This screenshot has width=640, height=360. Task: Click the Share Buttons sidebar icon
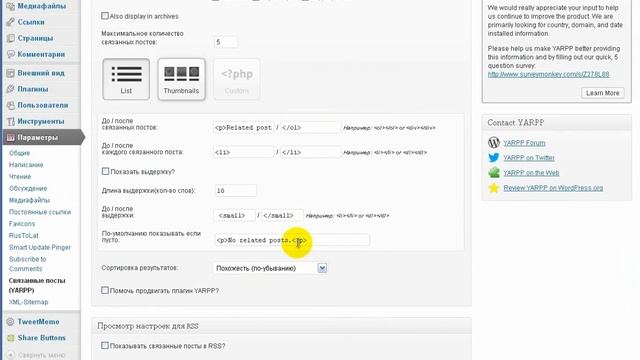coord(11,338)
